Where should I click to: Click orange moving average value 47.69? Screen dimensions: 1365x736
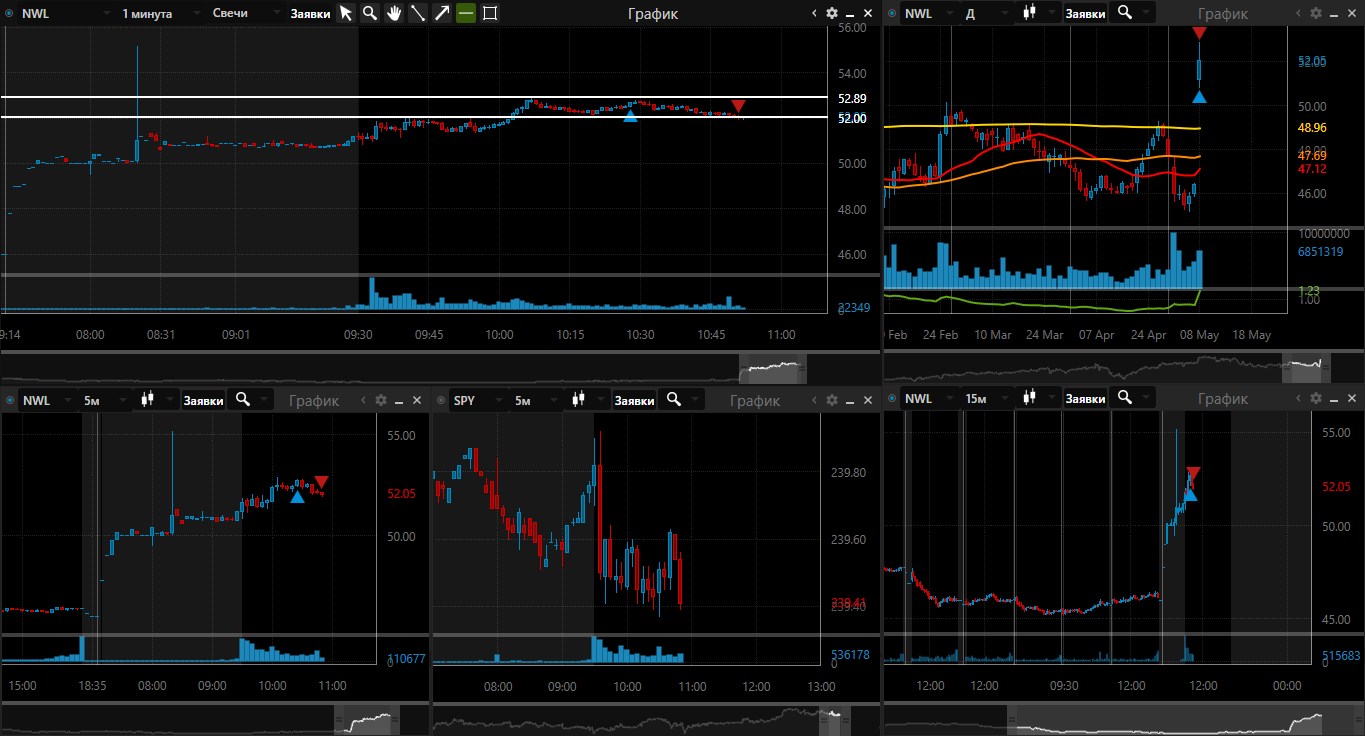click(1311, 156)
